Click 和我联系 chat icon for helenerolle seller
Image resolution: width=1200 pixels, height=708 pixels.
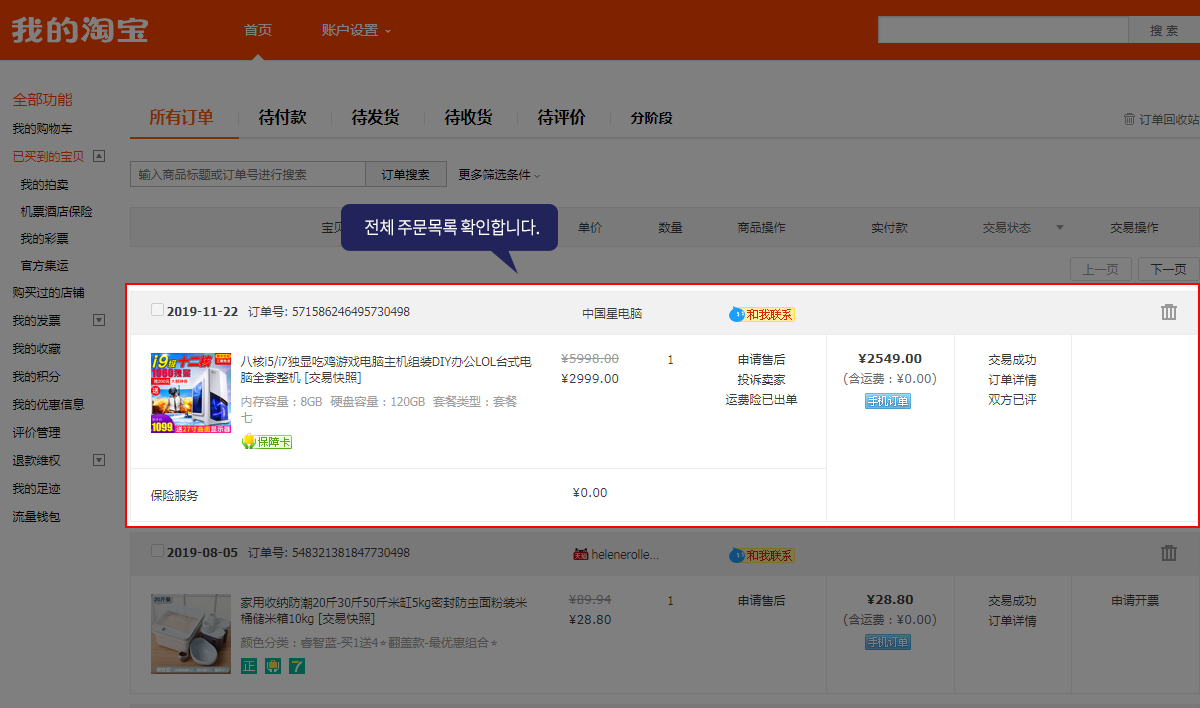[x=762, y=555]
